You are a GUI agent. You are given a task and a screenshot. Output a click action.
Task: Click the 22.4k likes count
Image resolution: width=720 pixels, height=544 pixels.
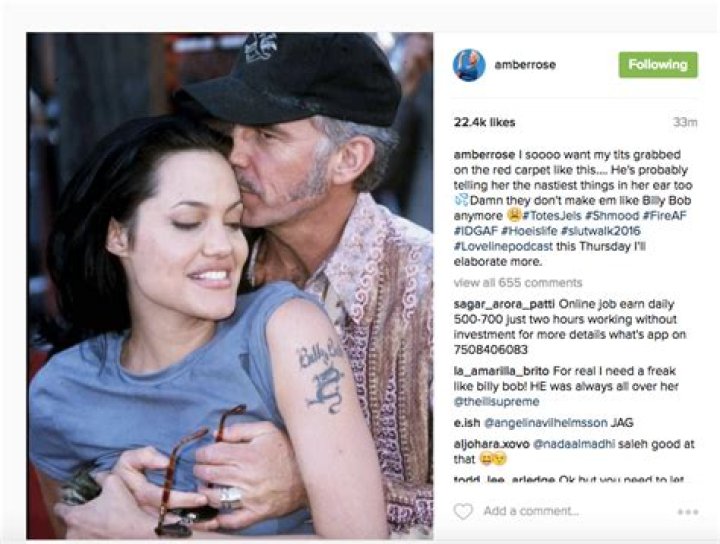[x=484, y=122]
